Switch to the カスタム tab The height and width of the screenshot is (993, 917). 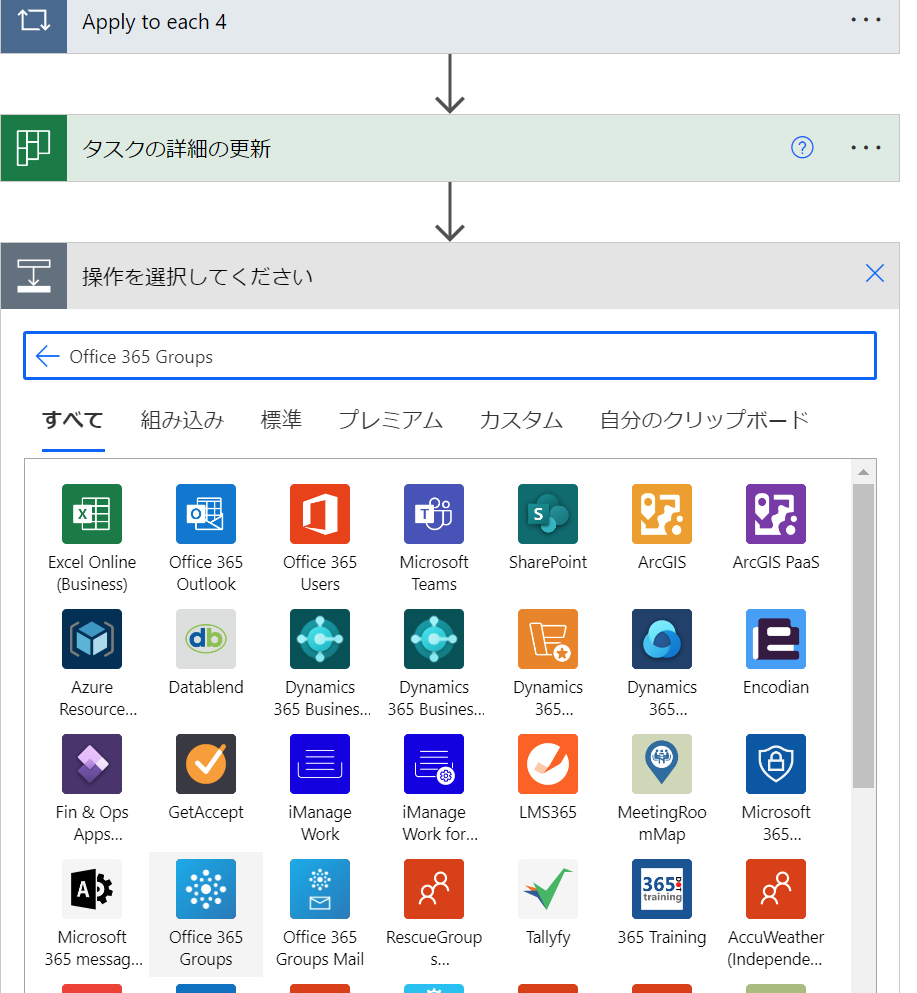pos(521,420)
